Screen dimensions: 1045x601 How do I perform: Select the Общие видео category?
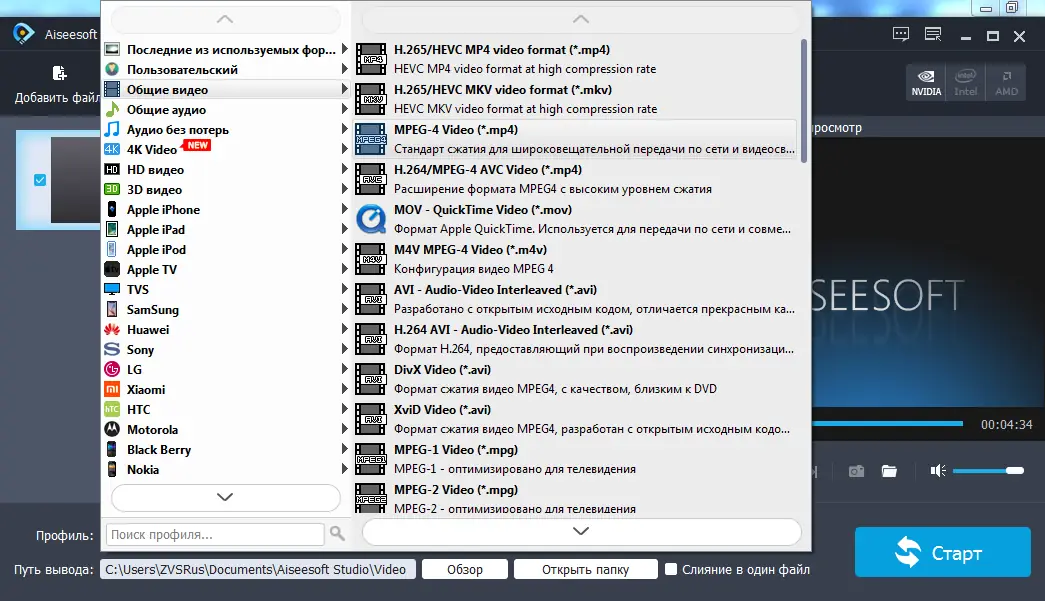coord(226,89)
